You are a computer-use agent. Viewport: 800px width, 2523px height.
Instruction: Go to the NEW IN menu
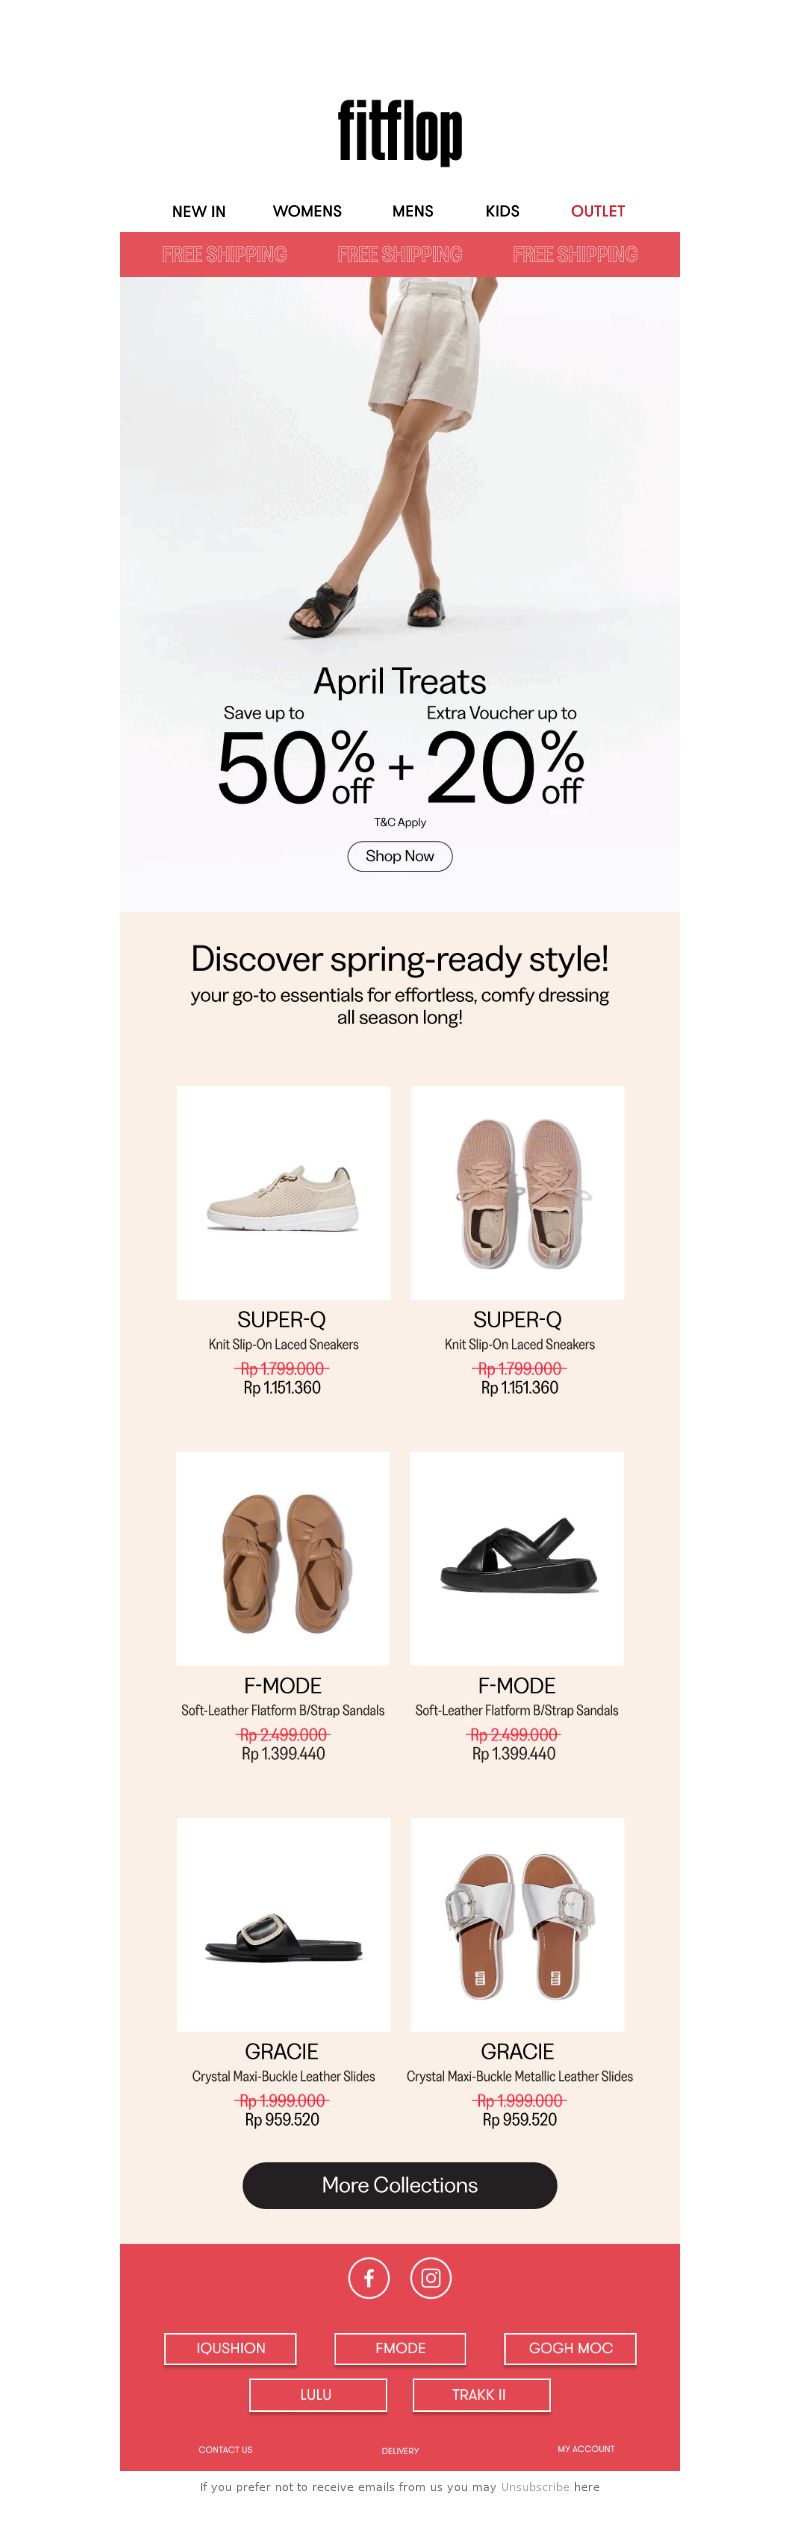click(199, 211)
